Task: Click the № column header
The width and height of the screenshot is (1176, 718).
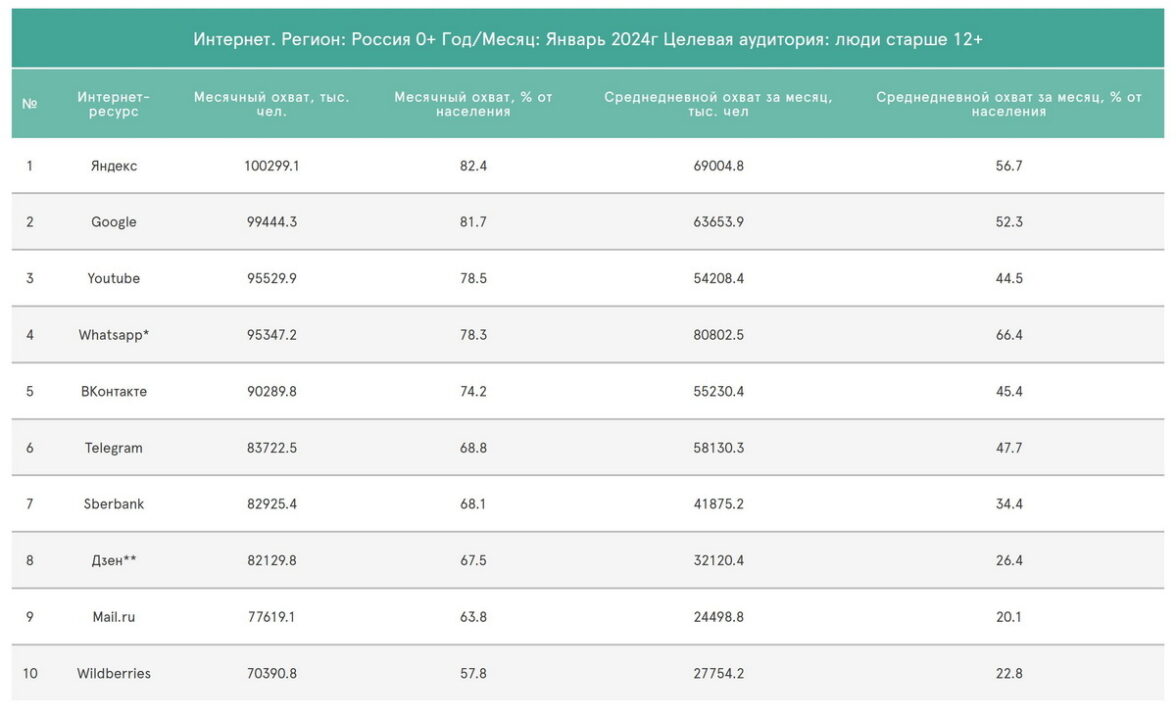Action: click(29, 104)
